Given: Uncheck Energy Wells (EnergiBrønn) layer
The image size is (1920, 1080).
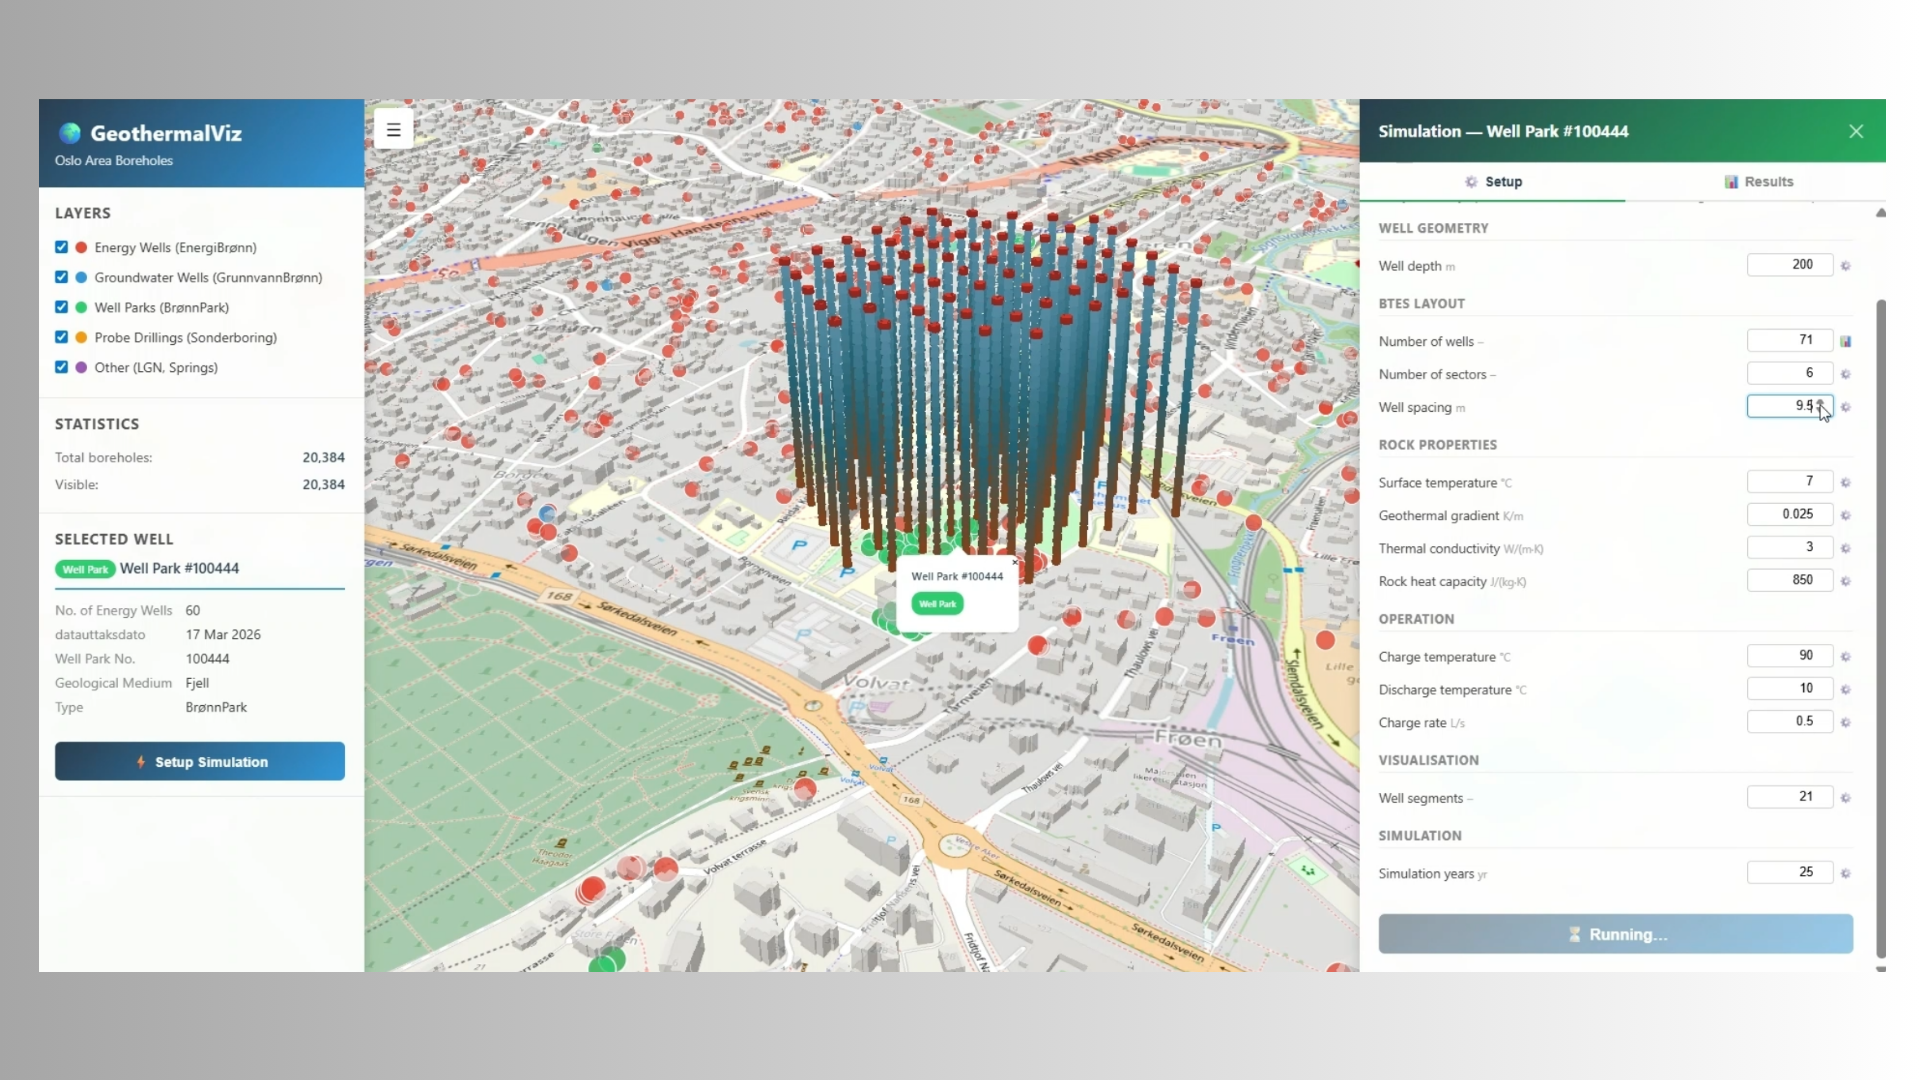Looking at the screenshot, I should coord(62,247).
